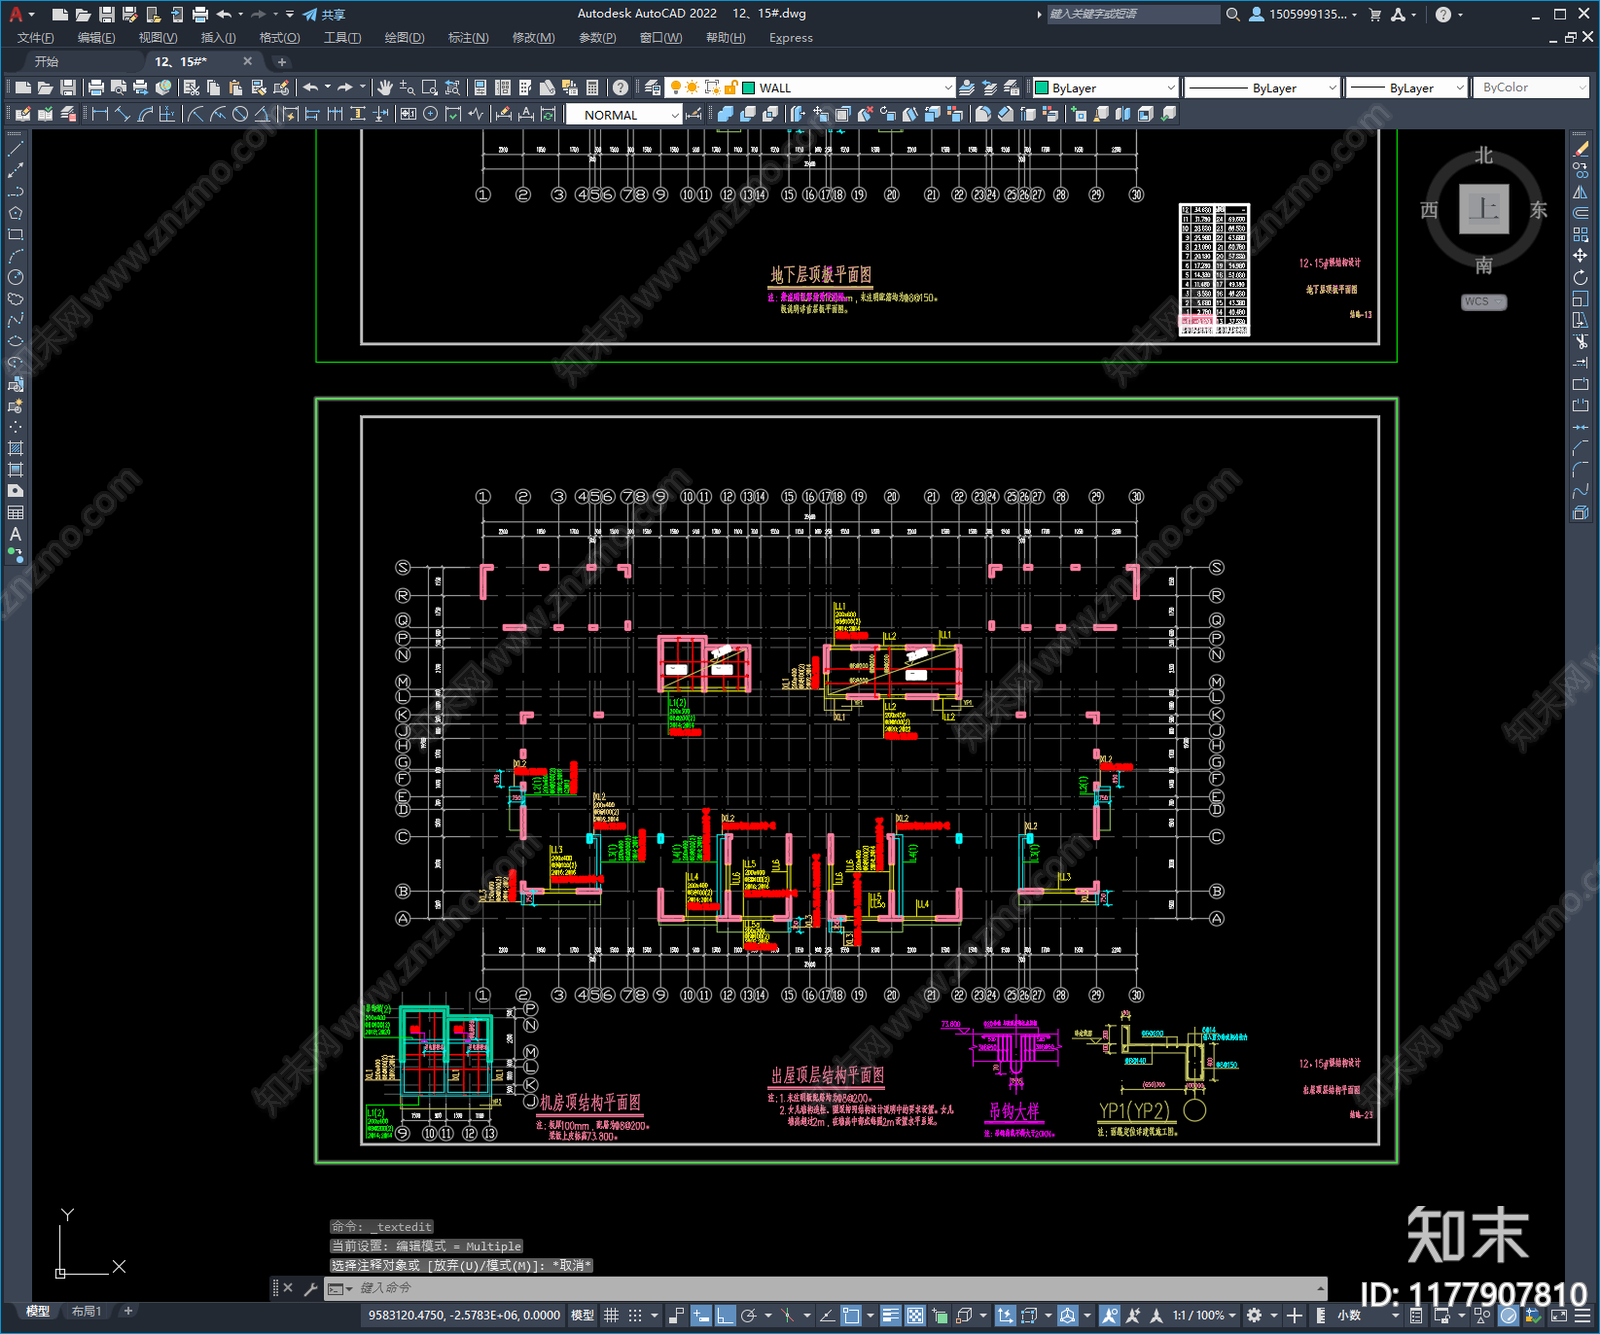1600x1334 pixels.
Task: Select the Multiline Text 'A' tool
Action: 15,534
